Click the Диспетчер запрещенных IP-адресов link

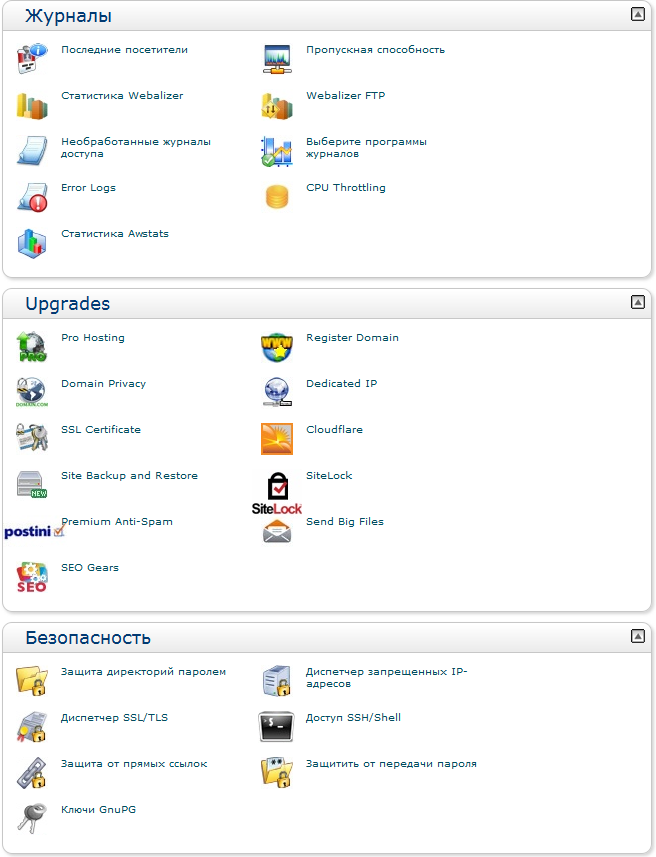coord(386,678)
